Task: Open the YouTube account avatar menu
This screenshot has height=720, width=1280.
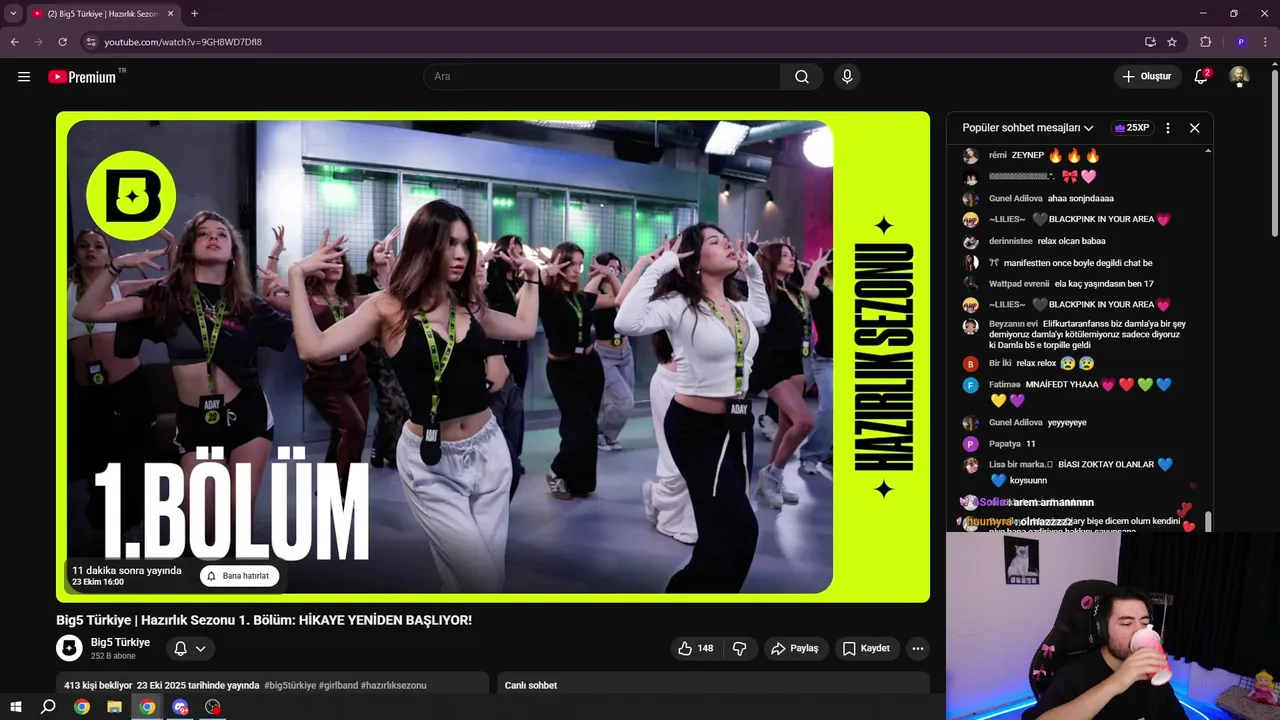Action: (x=1239, y=76)
